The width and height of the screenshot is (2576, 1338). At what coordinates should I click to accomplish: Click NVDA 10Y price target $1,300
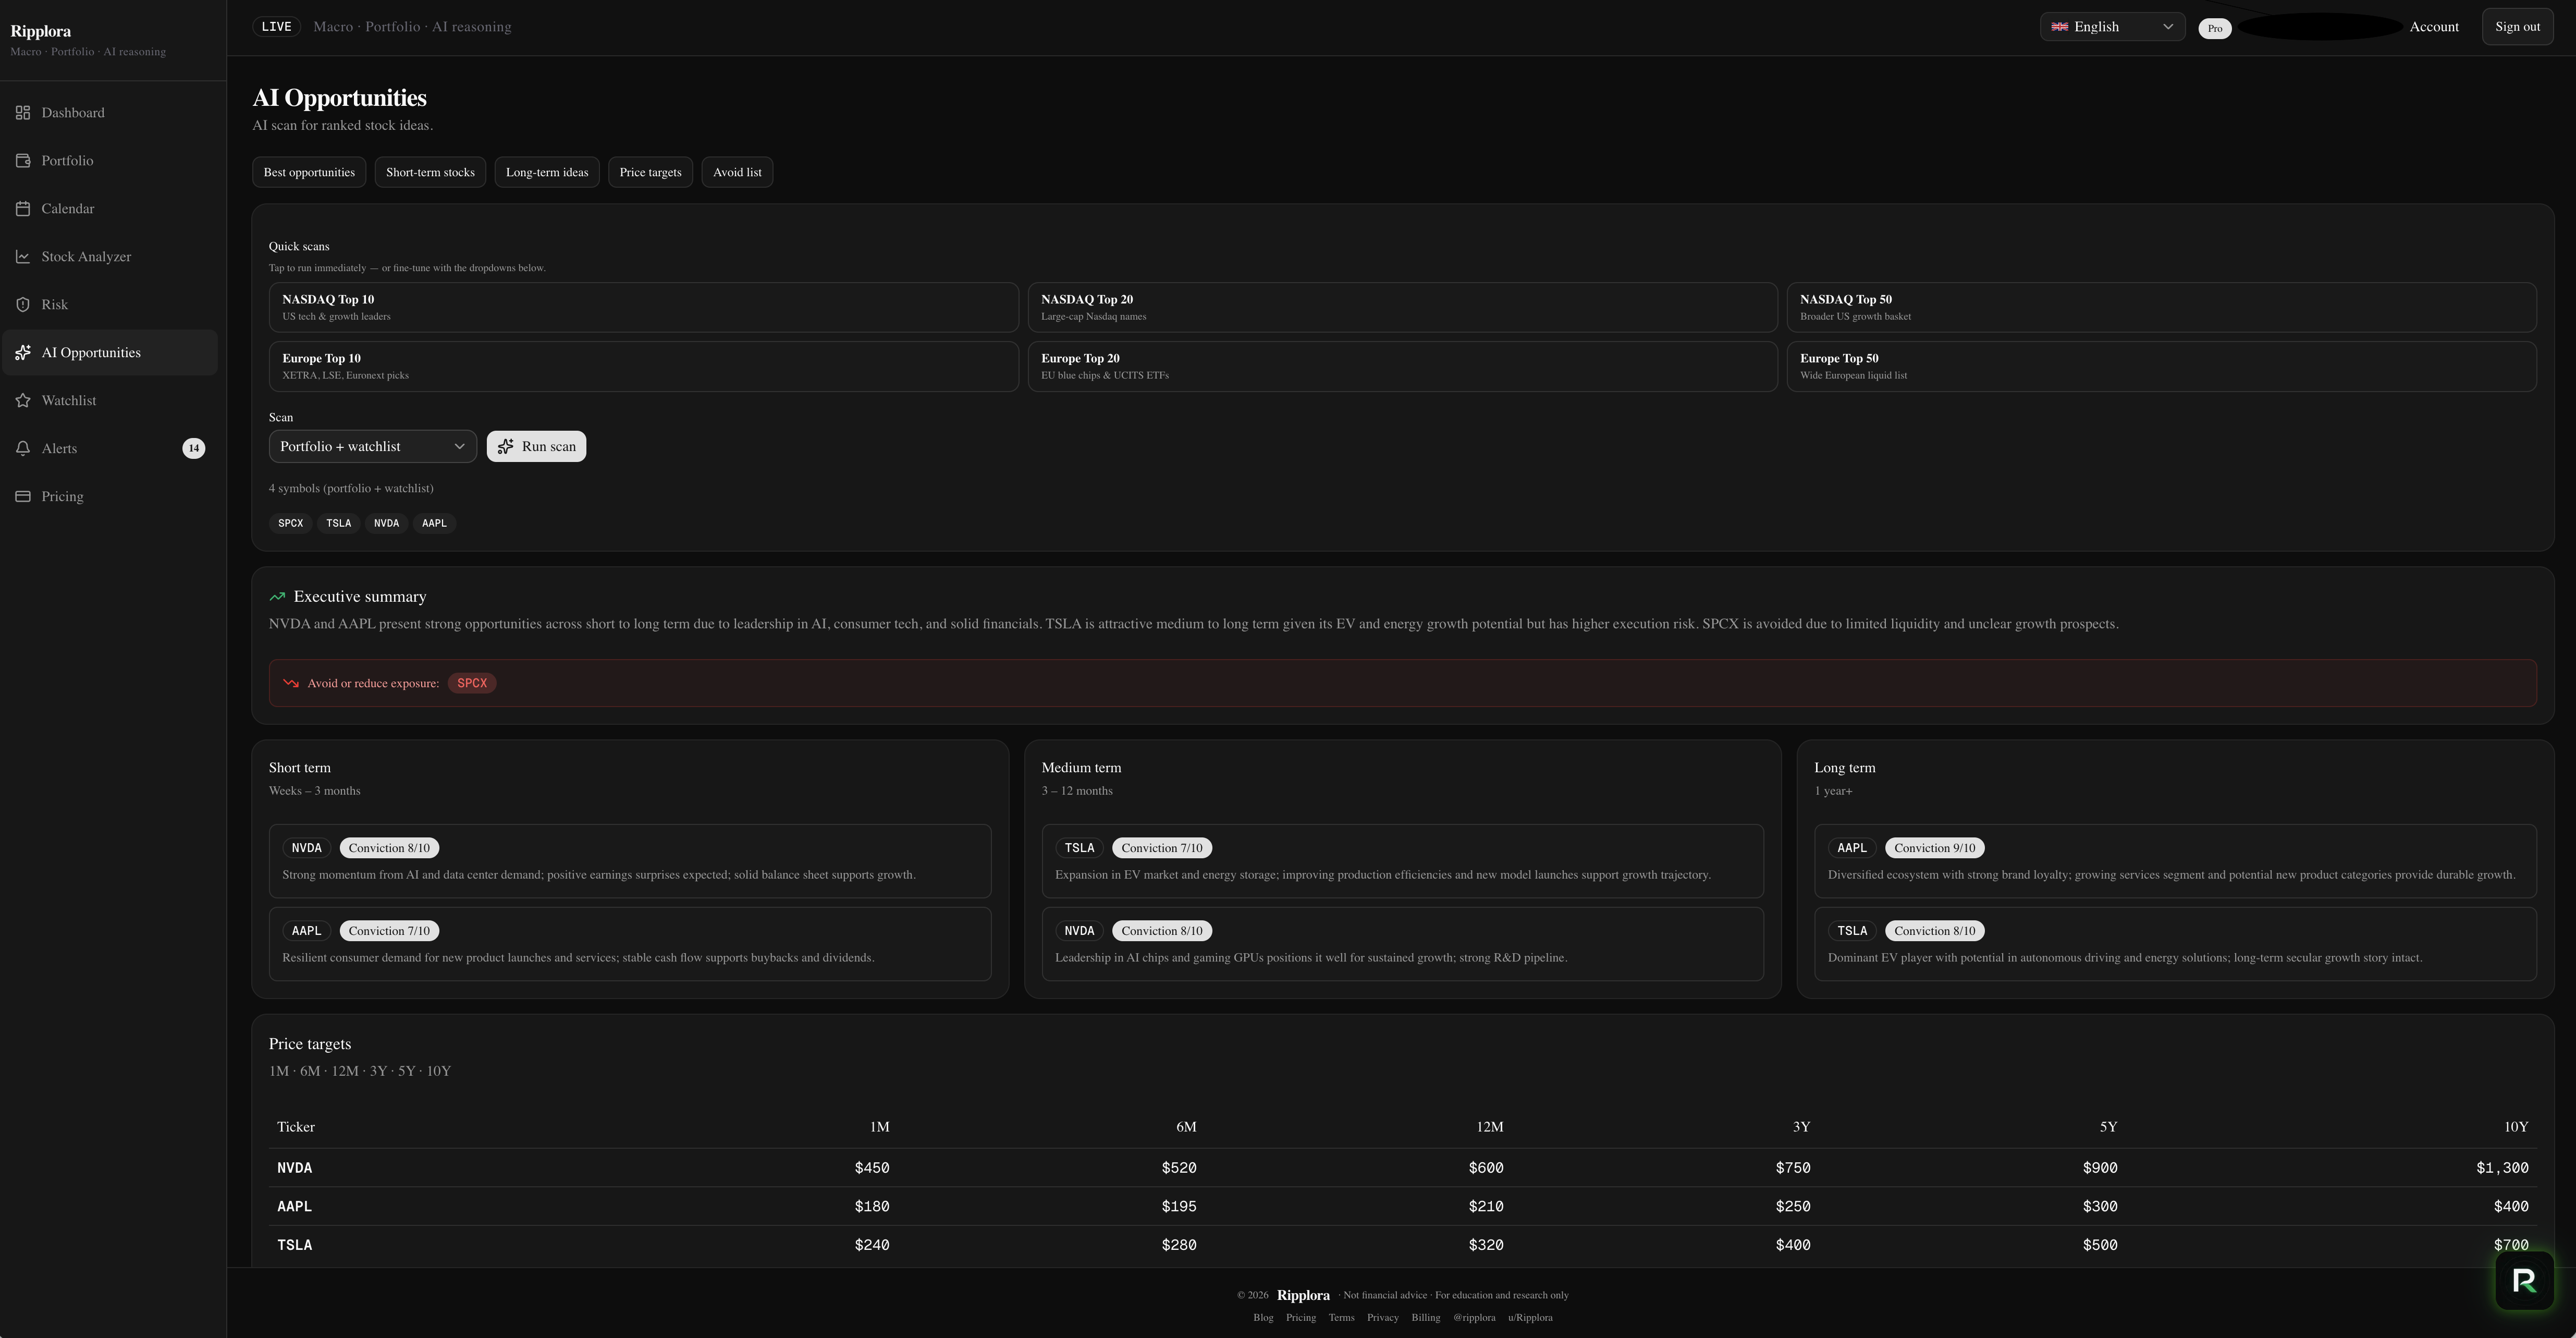click(2502, 1168)
